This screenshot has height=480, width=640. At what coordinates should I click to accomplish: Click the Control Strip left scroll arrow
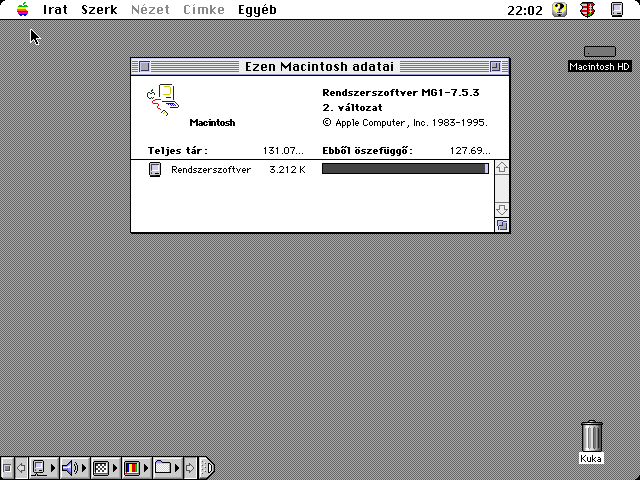[21, 468]
